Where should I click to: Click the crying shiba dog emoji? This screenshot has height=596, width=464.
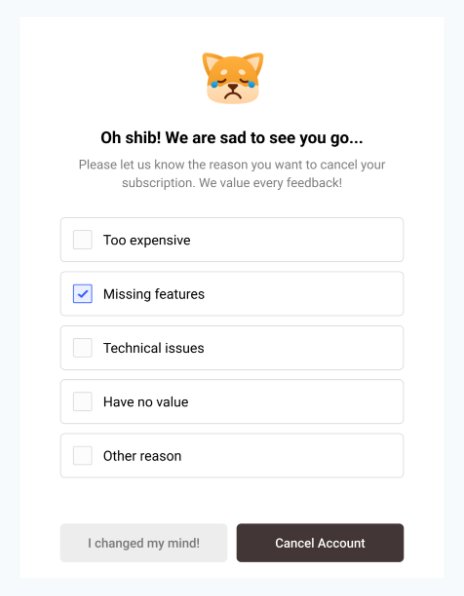pos(233,78)
